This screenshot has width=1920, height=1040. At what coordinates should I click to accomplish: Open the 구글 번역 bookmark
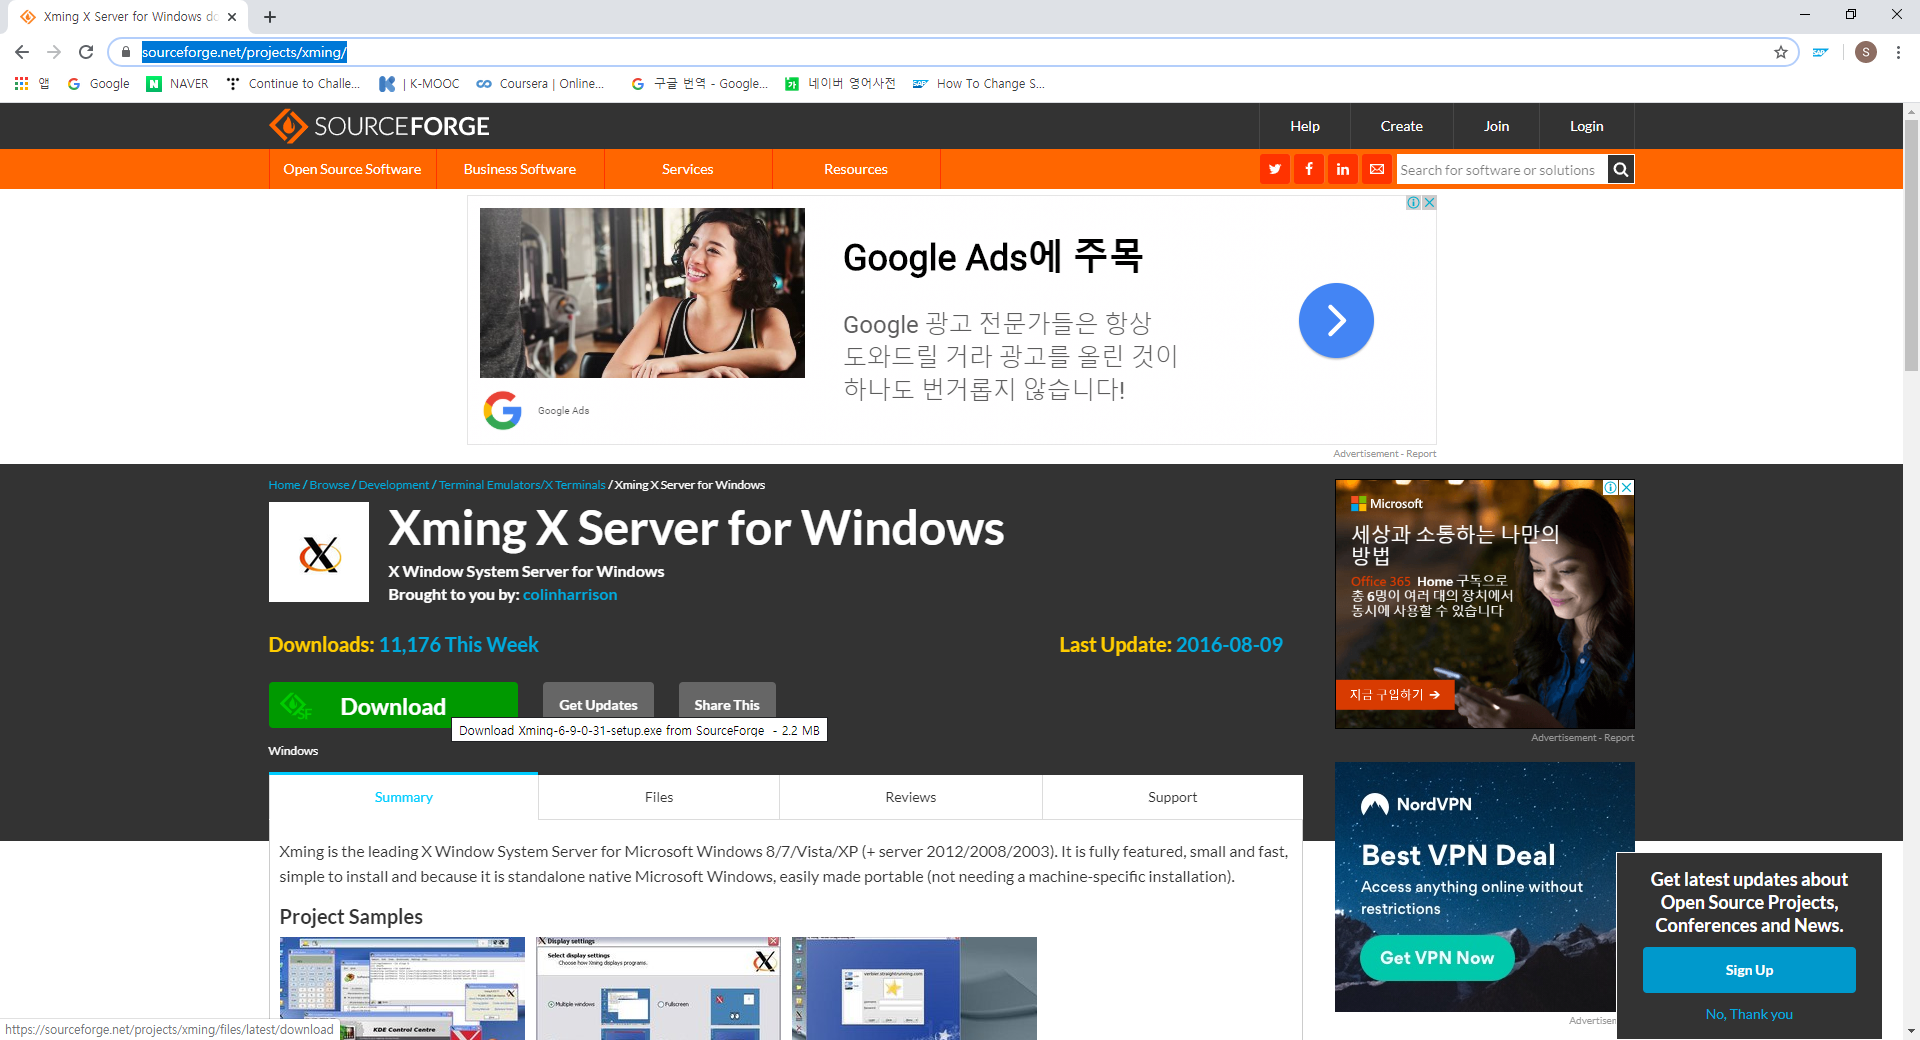(700, 84)
